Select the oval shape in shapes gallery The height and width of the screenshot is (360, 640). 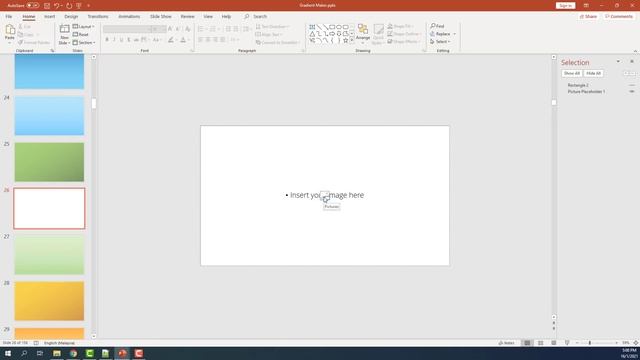[x=339, y=27]
